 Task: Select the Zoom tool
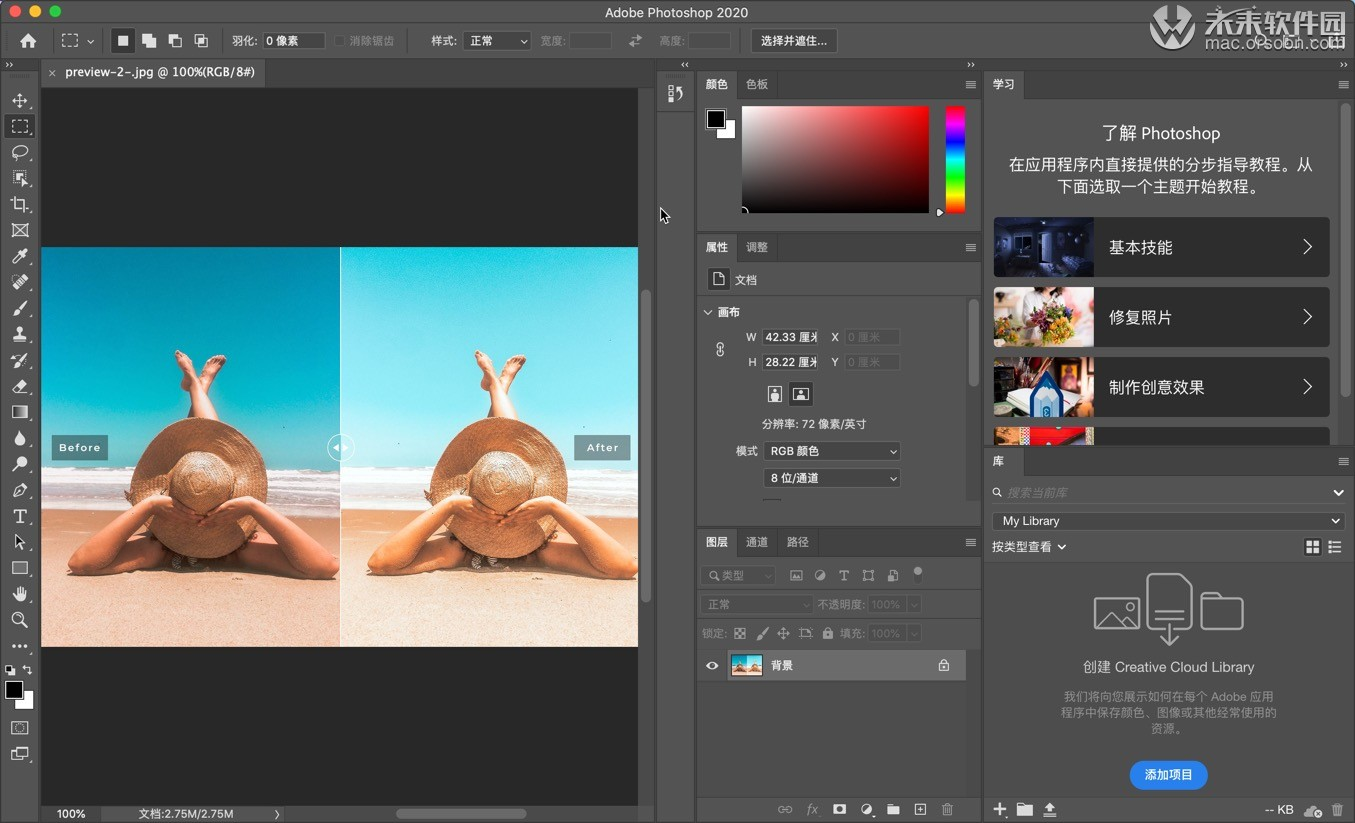point(20,620)
